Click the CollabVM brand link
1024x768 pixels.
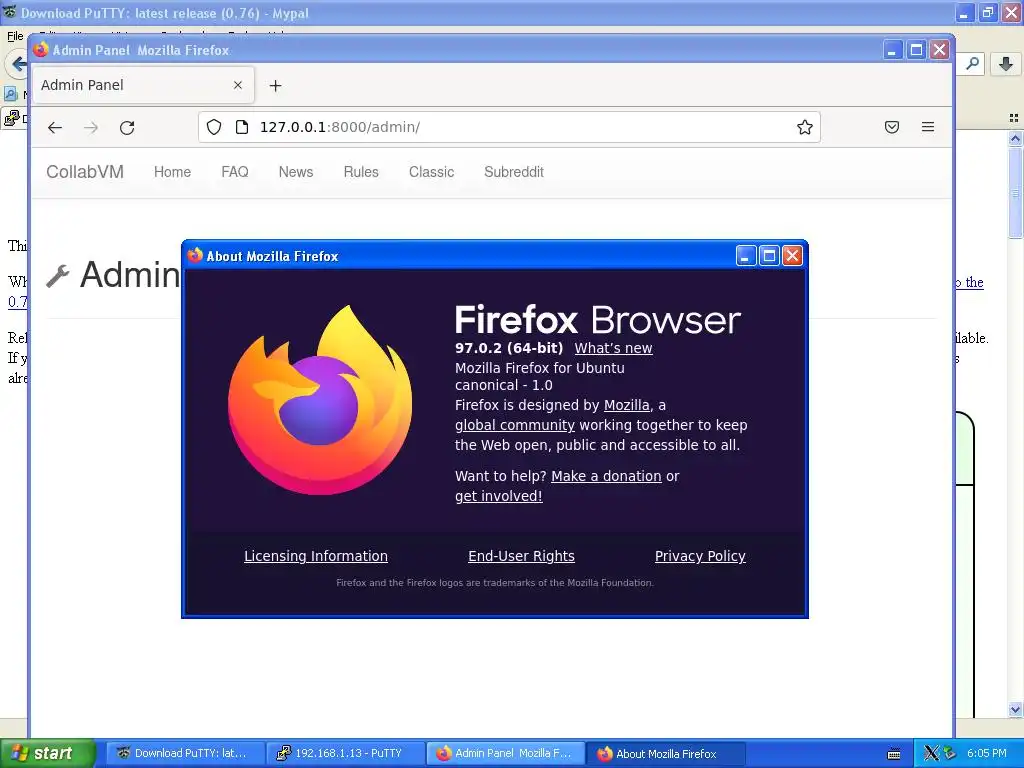85,172
